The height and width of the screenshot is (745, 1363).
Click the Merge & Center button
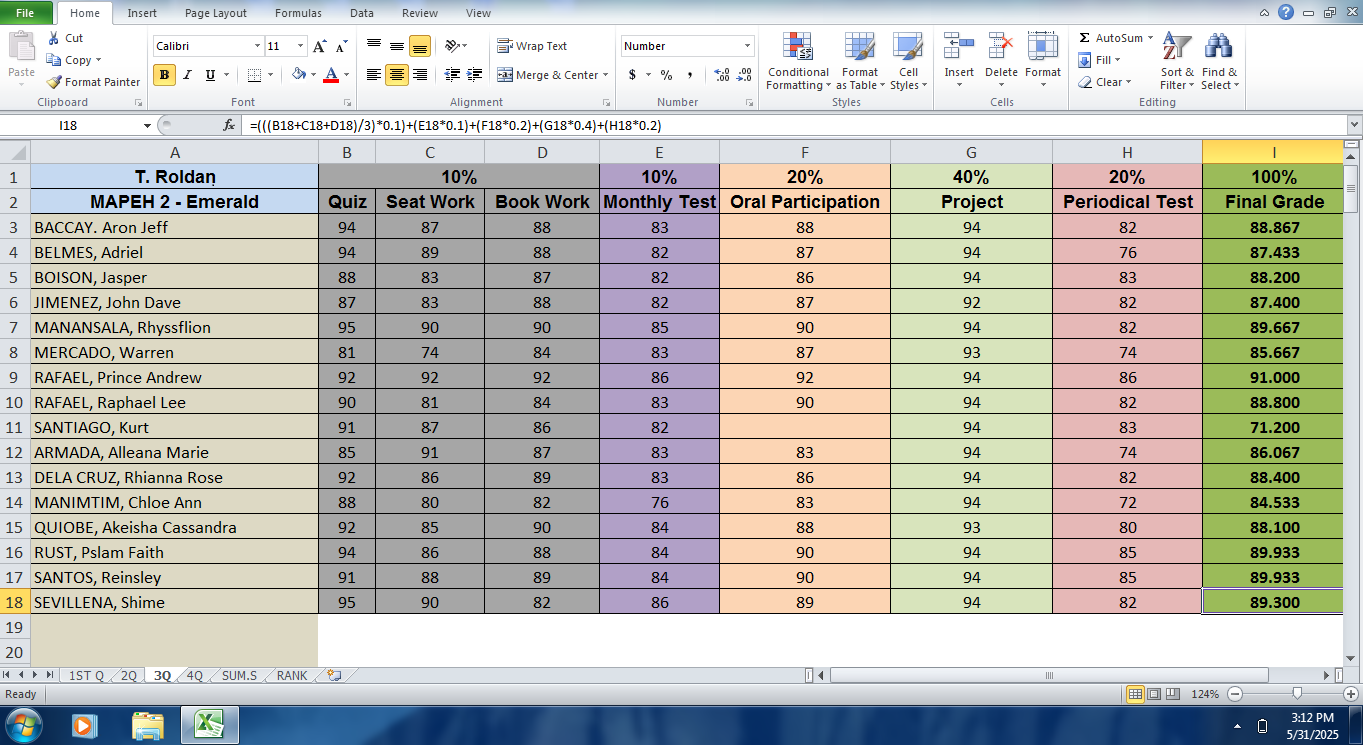coord(547,75)
